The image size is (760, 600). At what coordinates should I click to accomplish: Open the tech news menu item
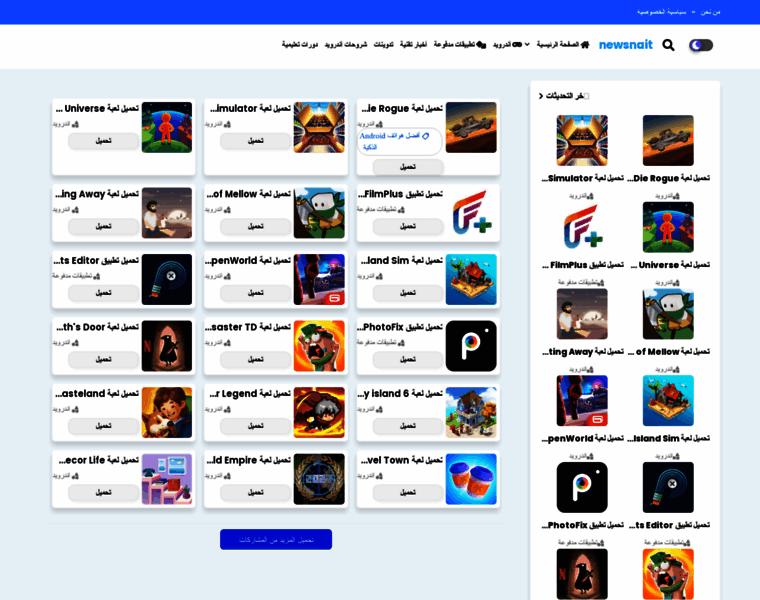pyautogui.click(x=413, y=45)
